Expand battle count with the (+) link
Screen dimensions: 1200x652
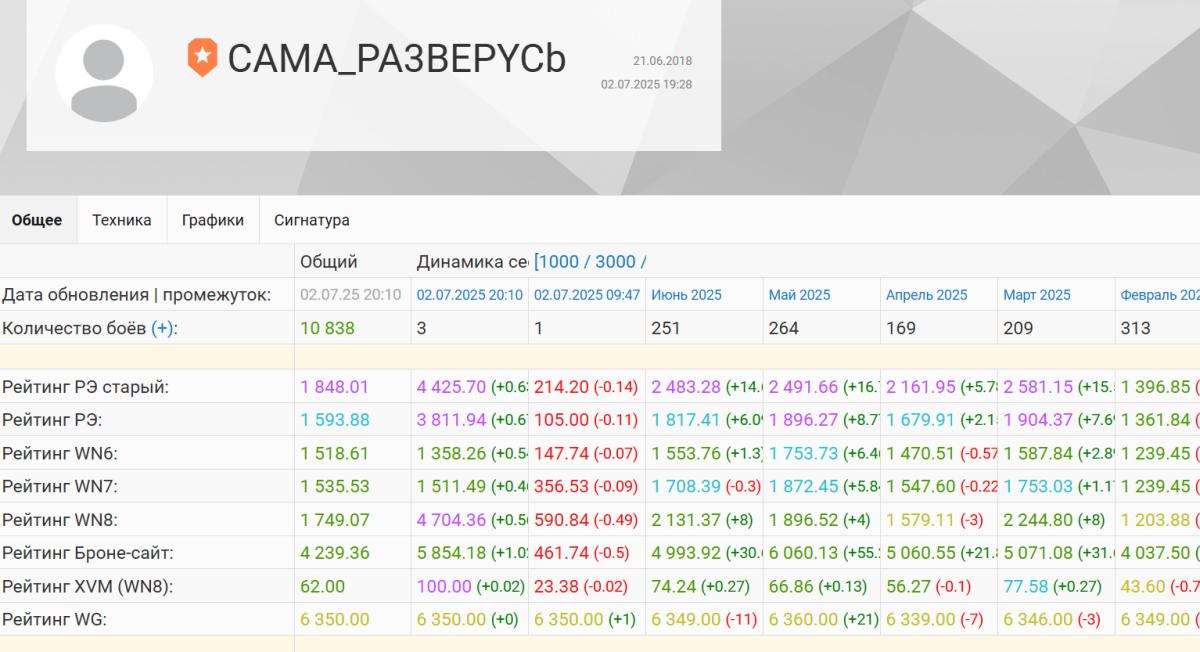pyautogui.click(x=163, y=328)
